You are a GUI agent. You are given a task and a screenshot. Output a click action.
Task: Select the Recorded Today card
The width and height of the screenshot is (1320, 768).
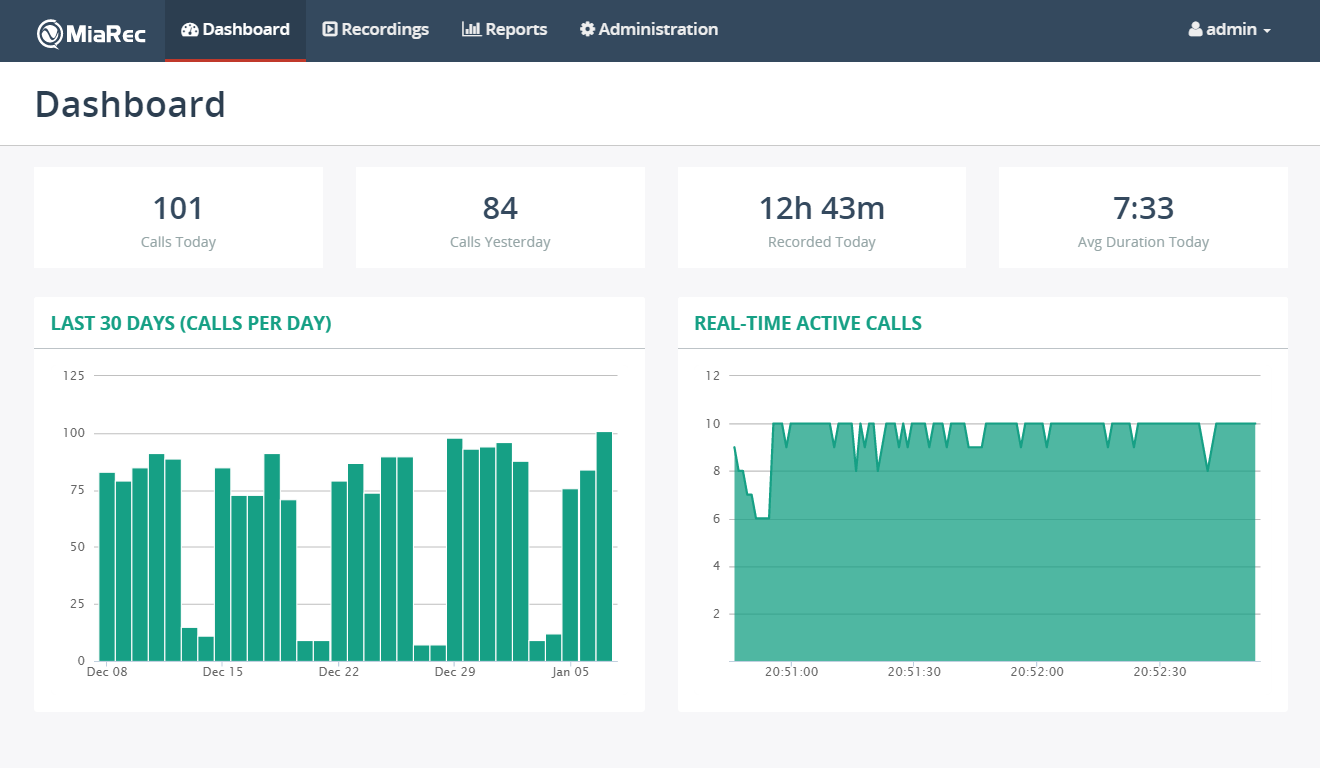click(x=821, y=217)
